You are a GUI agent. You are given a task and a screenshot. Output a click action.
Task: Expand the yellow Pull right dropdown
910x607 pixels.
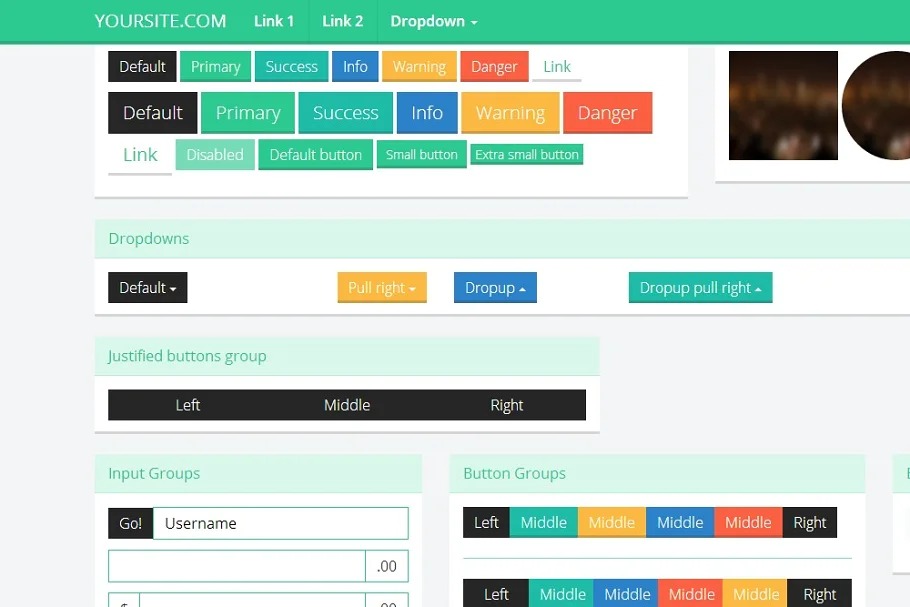click(382, 288)
